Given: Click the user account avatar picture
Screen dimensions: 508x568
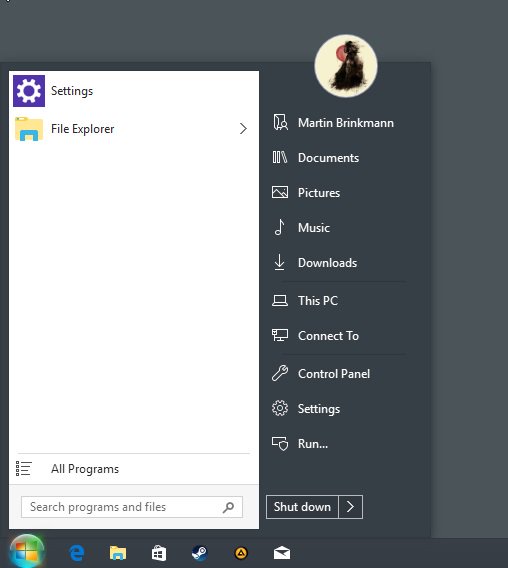Looking at the screenshot, I should click(346, 66).
